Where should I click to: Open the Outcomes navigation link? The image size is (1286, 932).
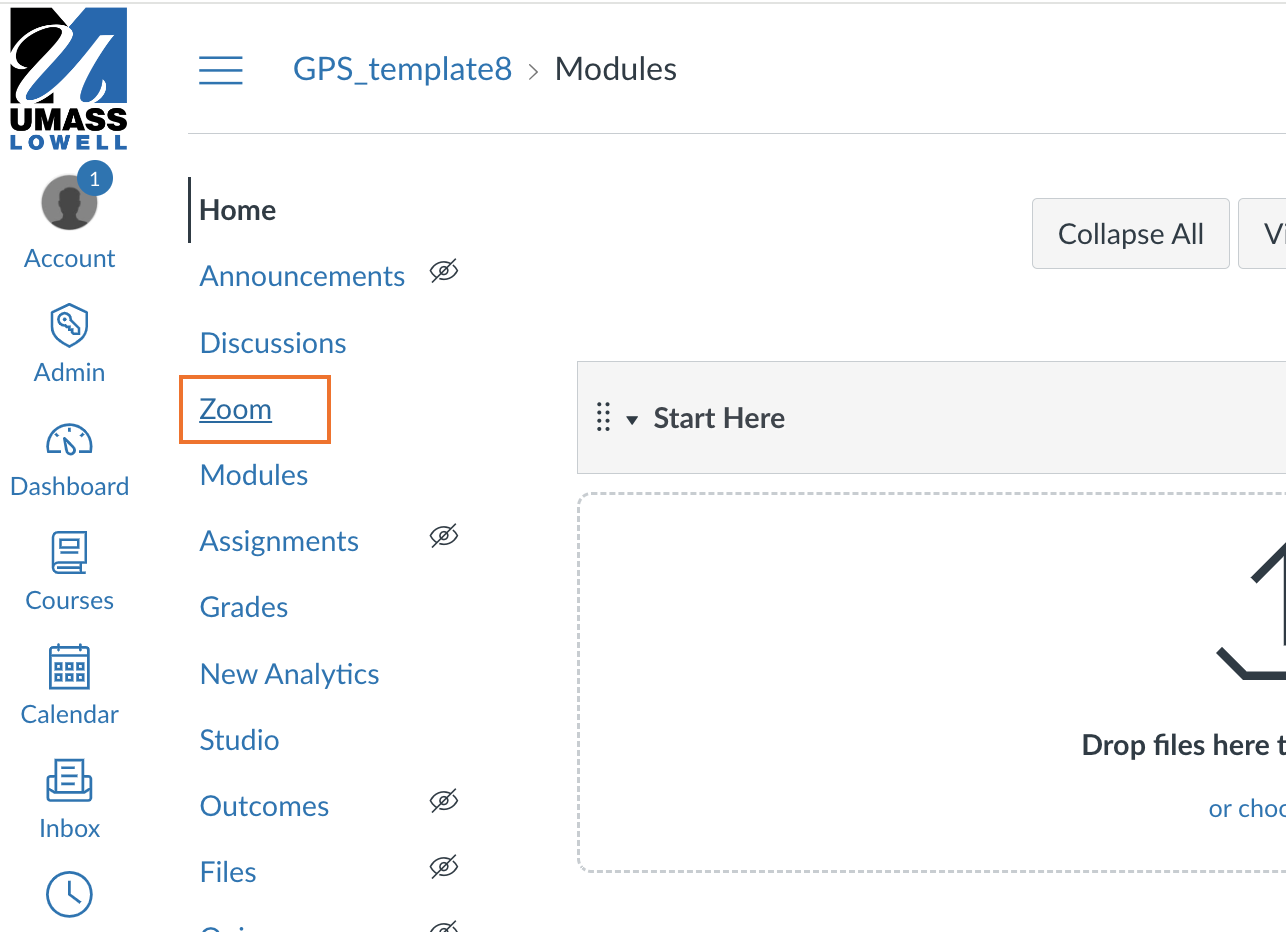264,806
